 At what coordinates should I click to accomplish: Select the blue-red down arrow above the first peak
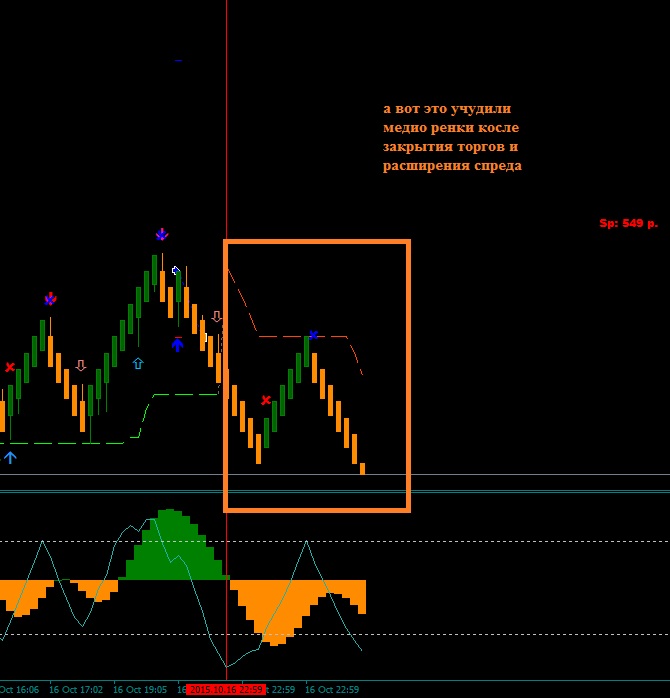[50, 299]
